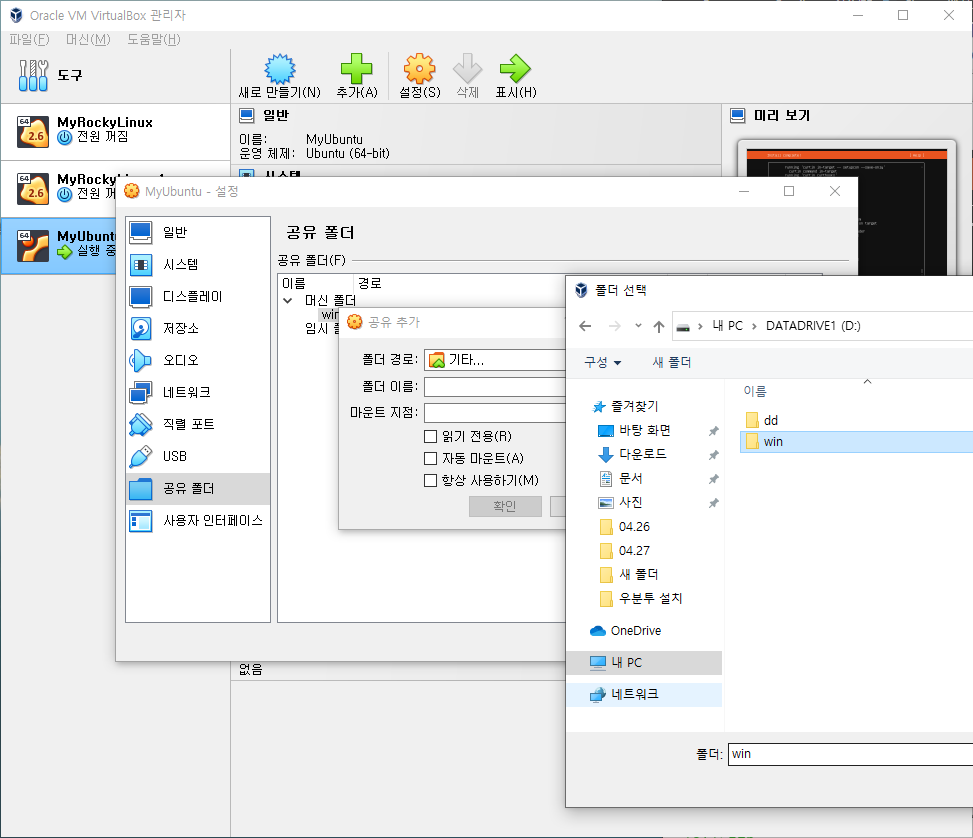Open 머신(M) menu

pyautogui.click(x=88, y=40)
